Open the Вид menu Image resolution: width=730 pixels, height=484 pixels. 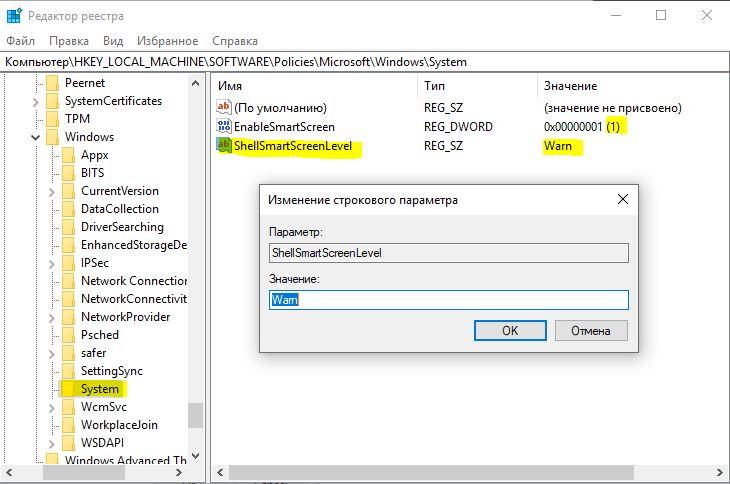(113, 41)
